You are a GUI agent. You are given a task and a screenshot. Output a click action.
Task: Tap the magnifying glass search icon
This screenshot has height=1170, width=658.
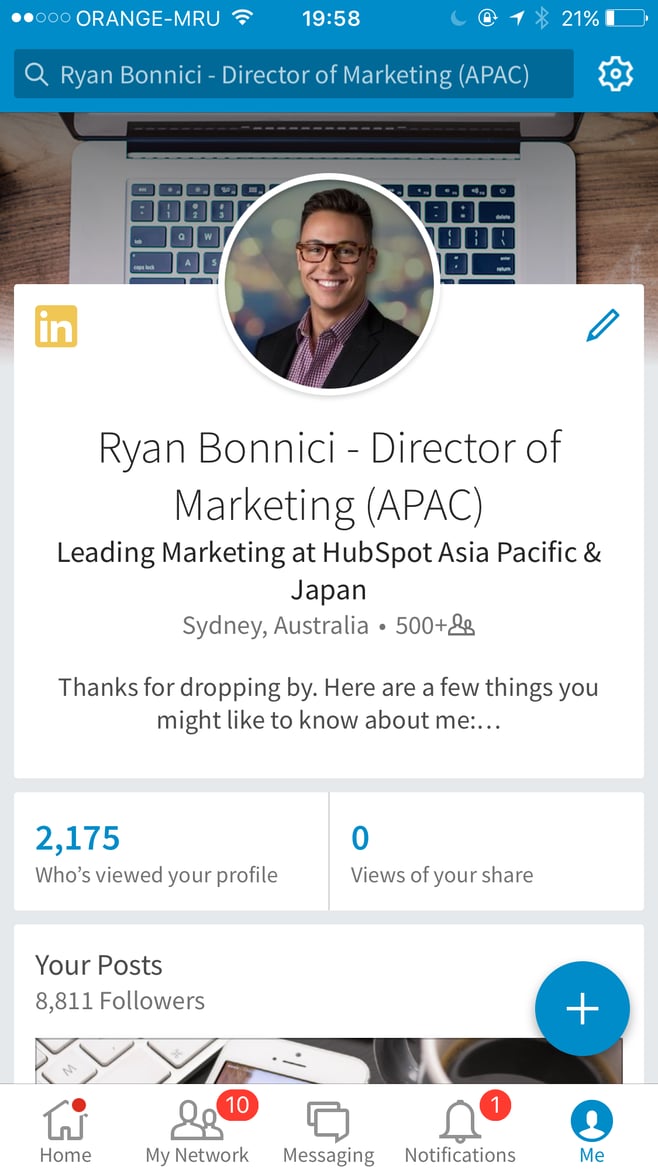click(x=36, y=74)
